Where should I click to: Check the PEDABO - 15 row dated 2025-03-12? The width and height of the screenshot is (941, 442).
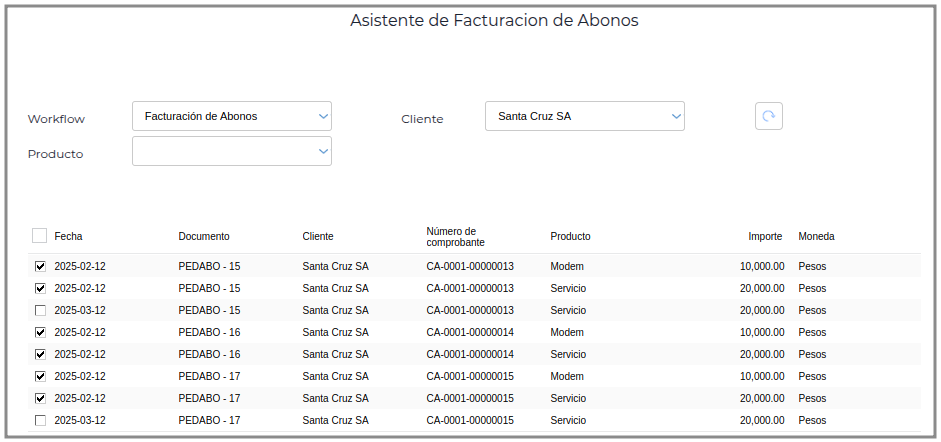coord(40,311)
